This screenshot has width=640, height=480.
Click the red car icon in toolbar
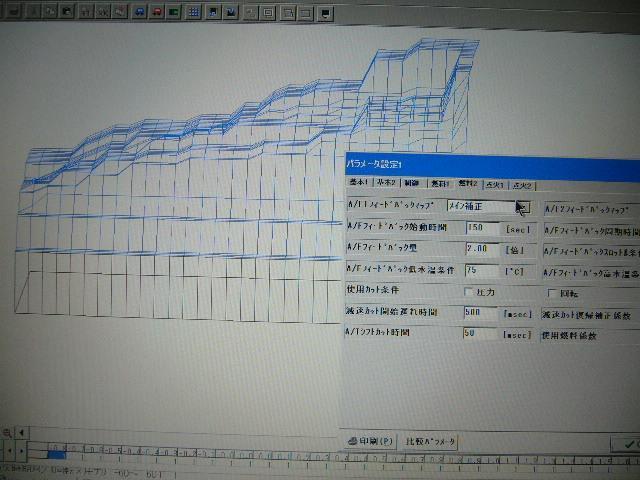point(157,14)
